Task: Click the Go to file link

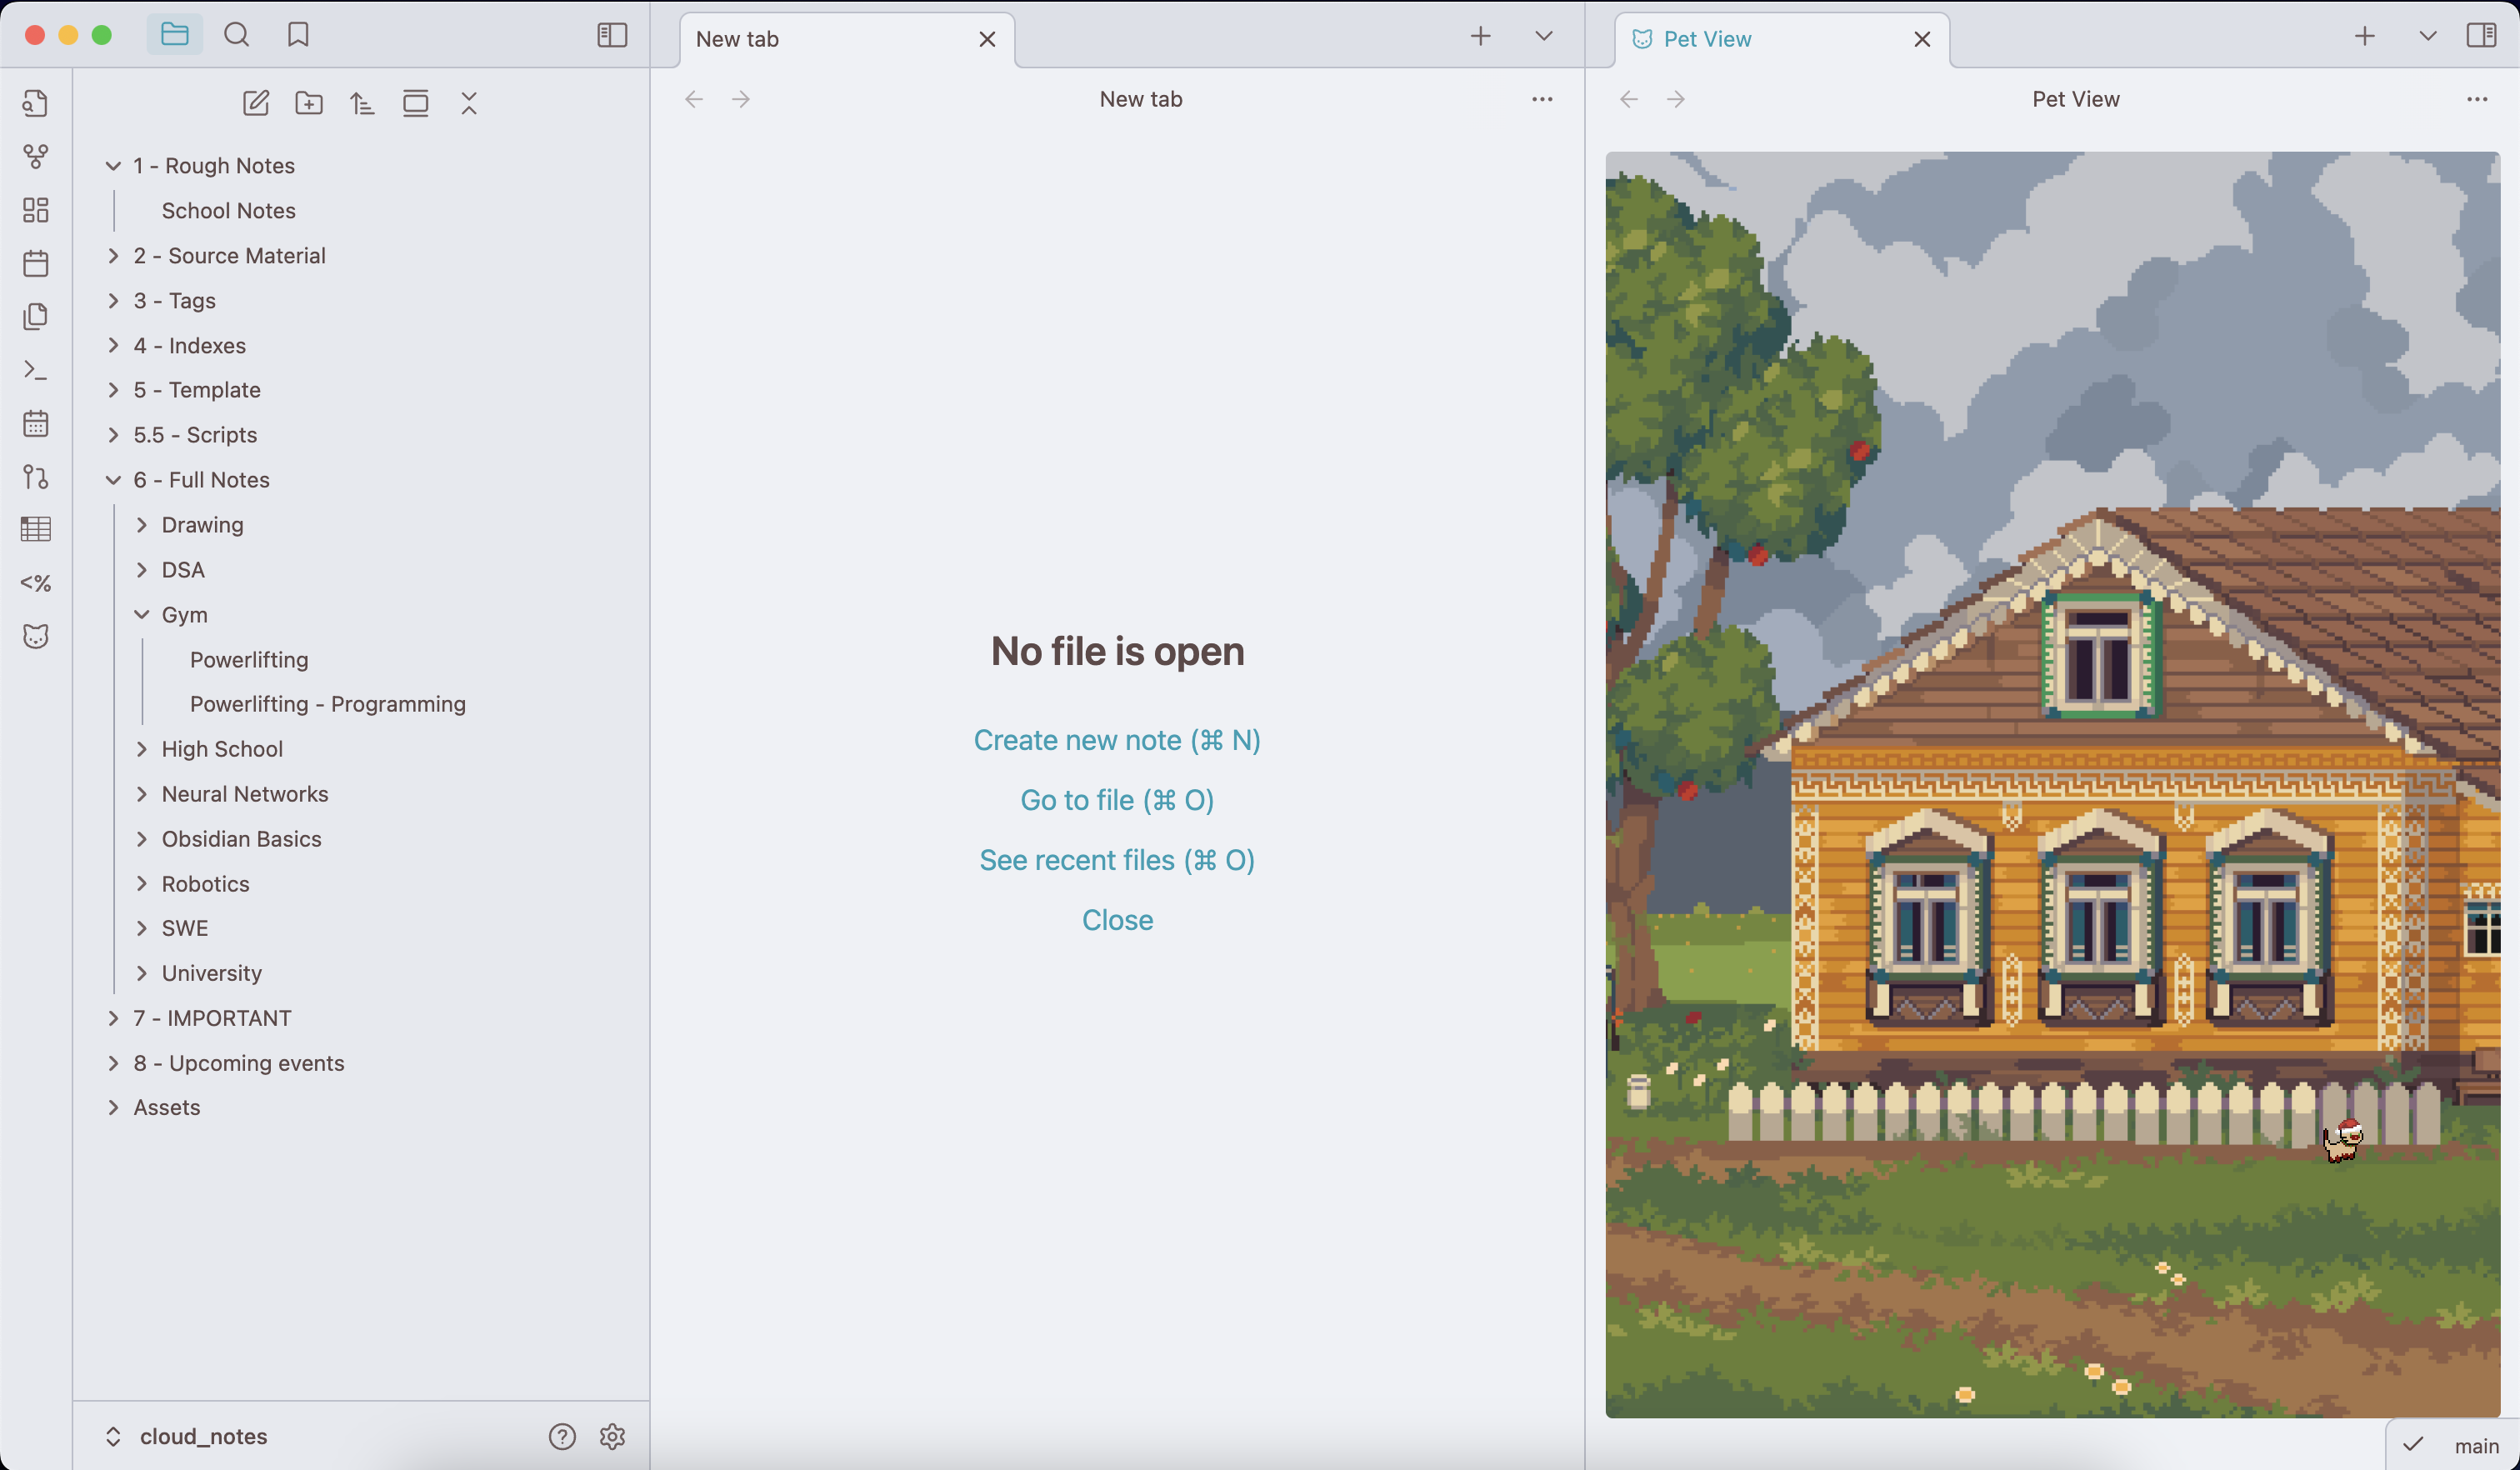Action: 1116,800
